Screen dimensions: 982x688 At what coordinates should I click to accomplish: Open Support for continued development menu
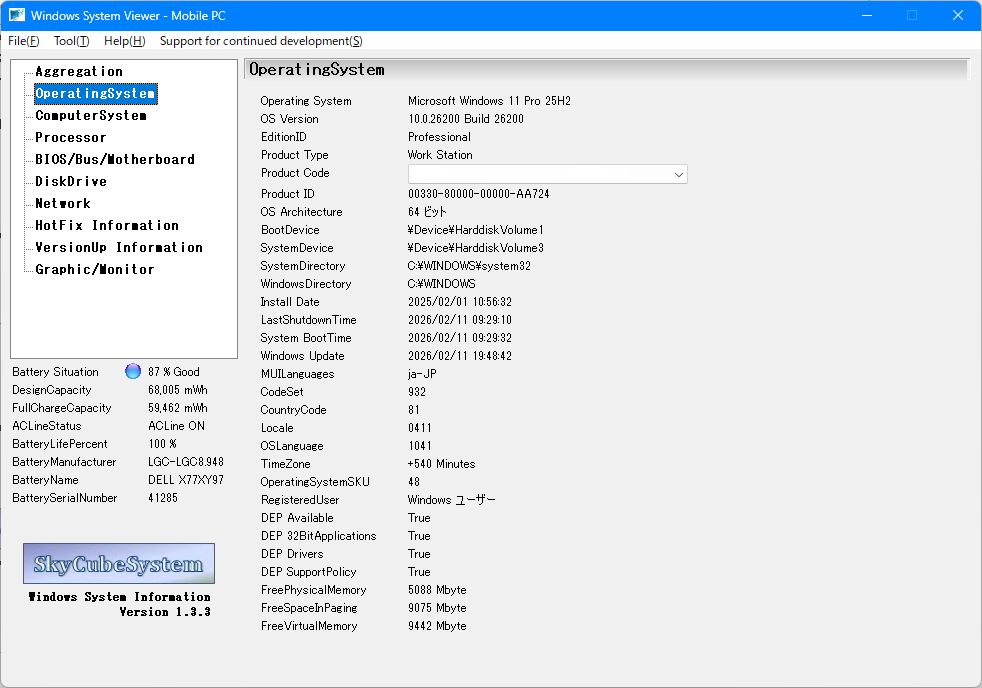click(x=261, y=41)
